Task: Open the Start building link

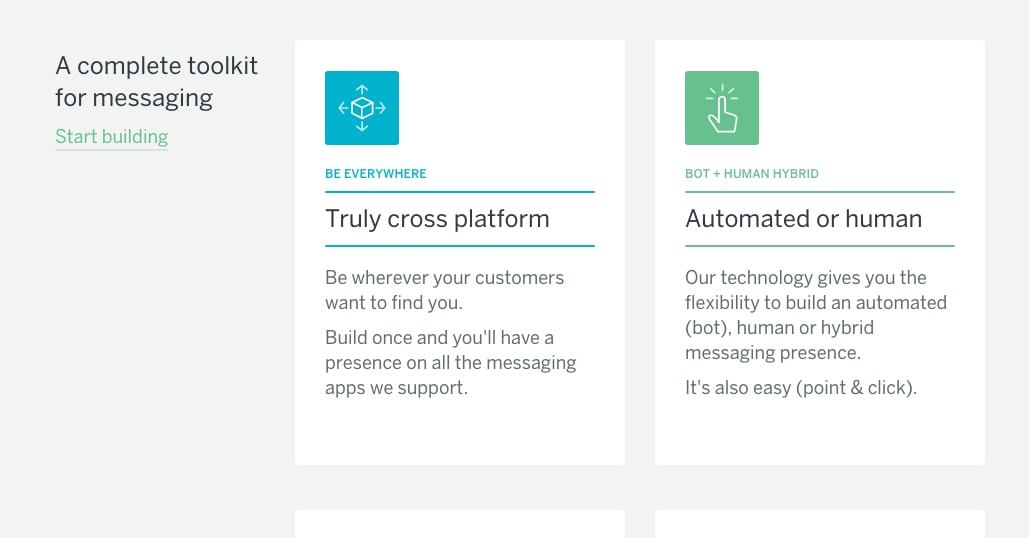Action: (x=112, y=137)
